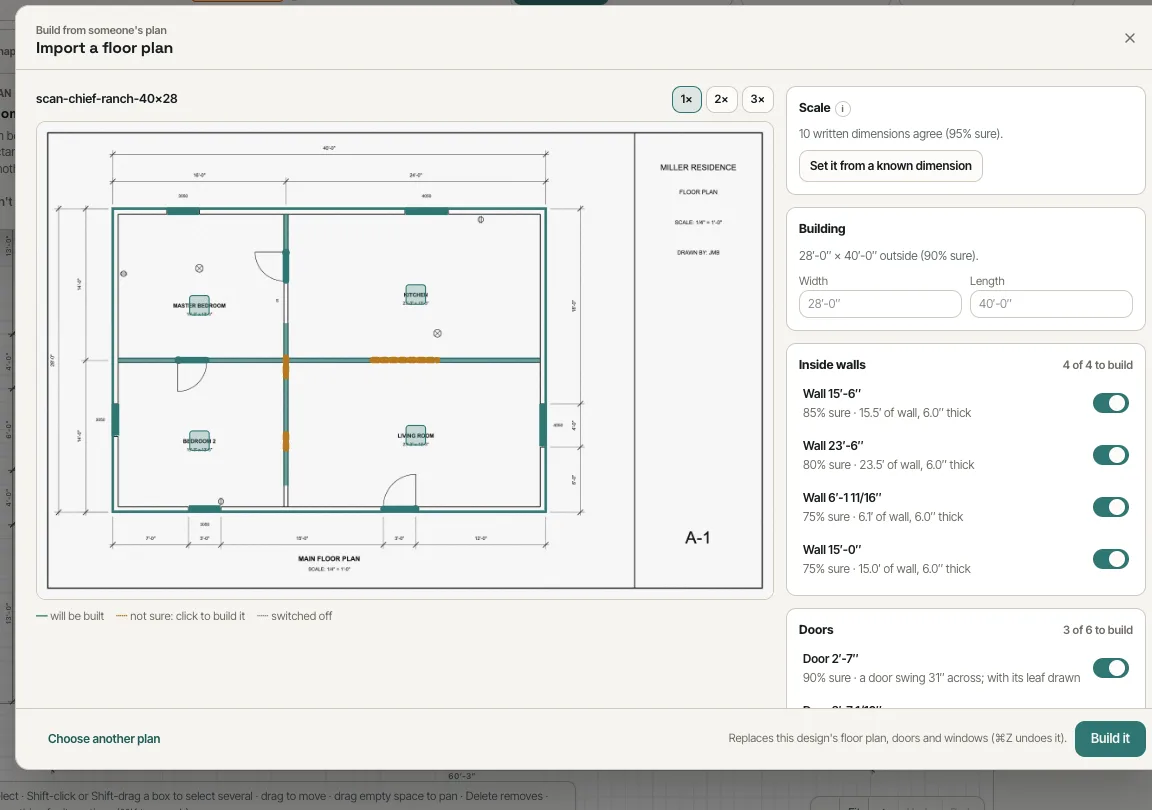Click the 'switched off' legend entry

click(x=295, y=616)
